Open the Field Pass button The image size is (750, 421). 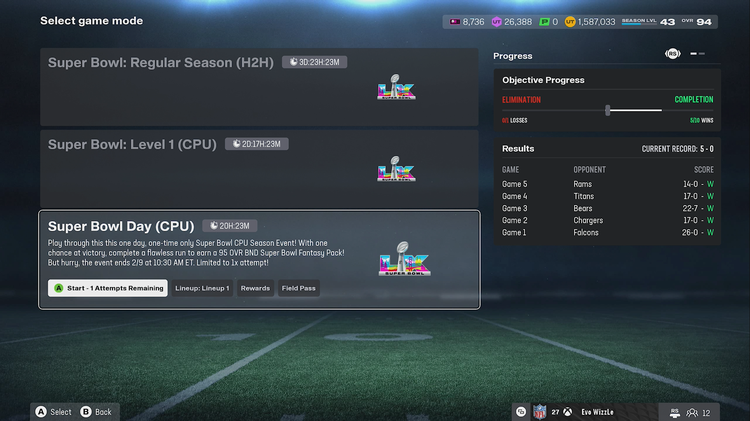pos(299,288)
